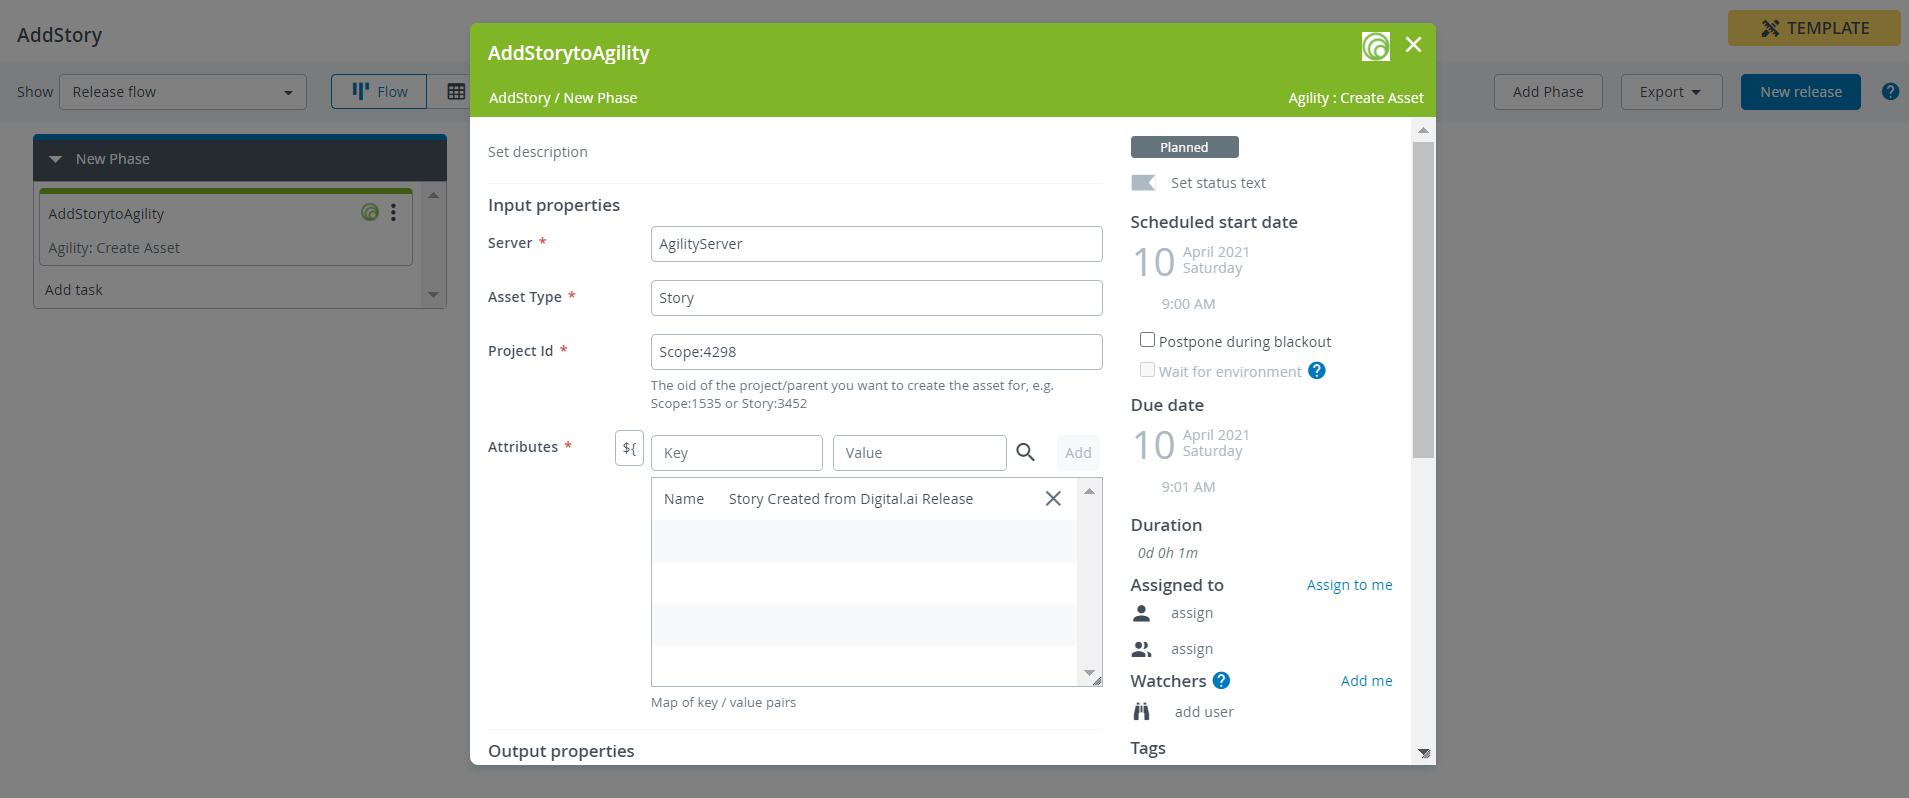Click Add me link for Watchers
Image resolution: width=1909 pixels, height=798 pixels.
pyautogui.click(x=1366, y=681)
